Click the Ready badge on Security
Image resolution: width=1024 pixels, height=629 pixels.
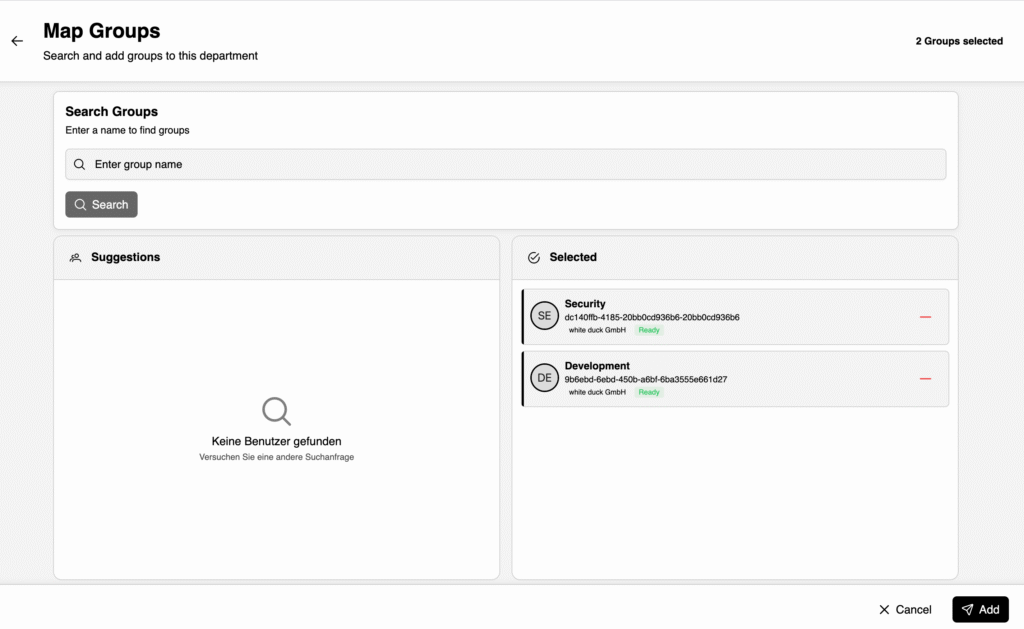click(x=649, y=330)
